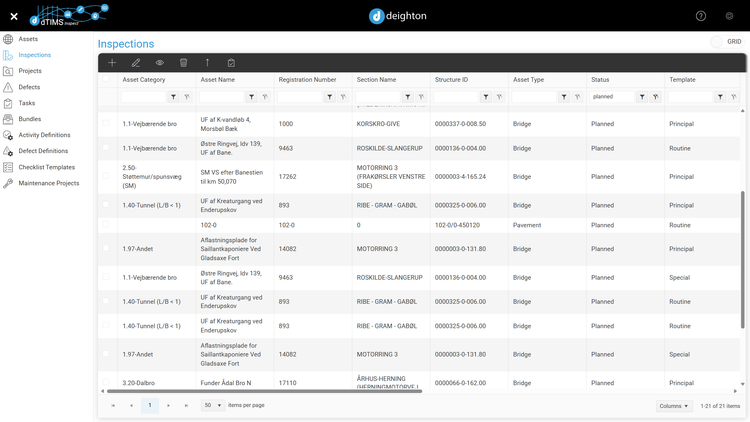
Task: Open the help question mark icon
Action: pyautogui.click(x=701, y=16)
